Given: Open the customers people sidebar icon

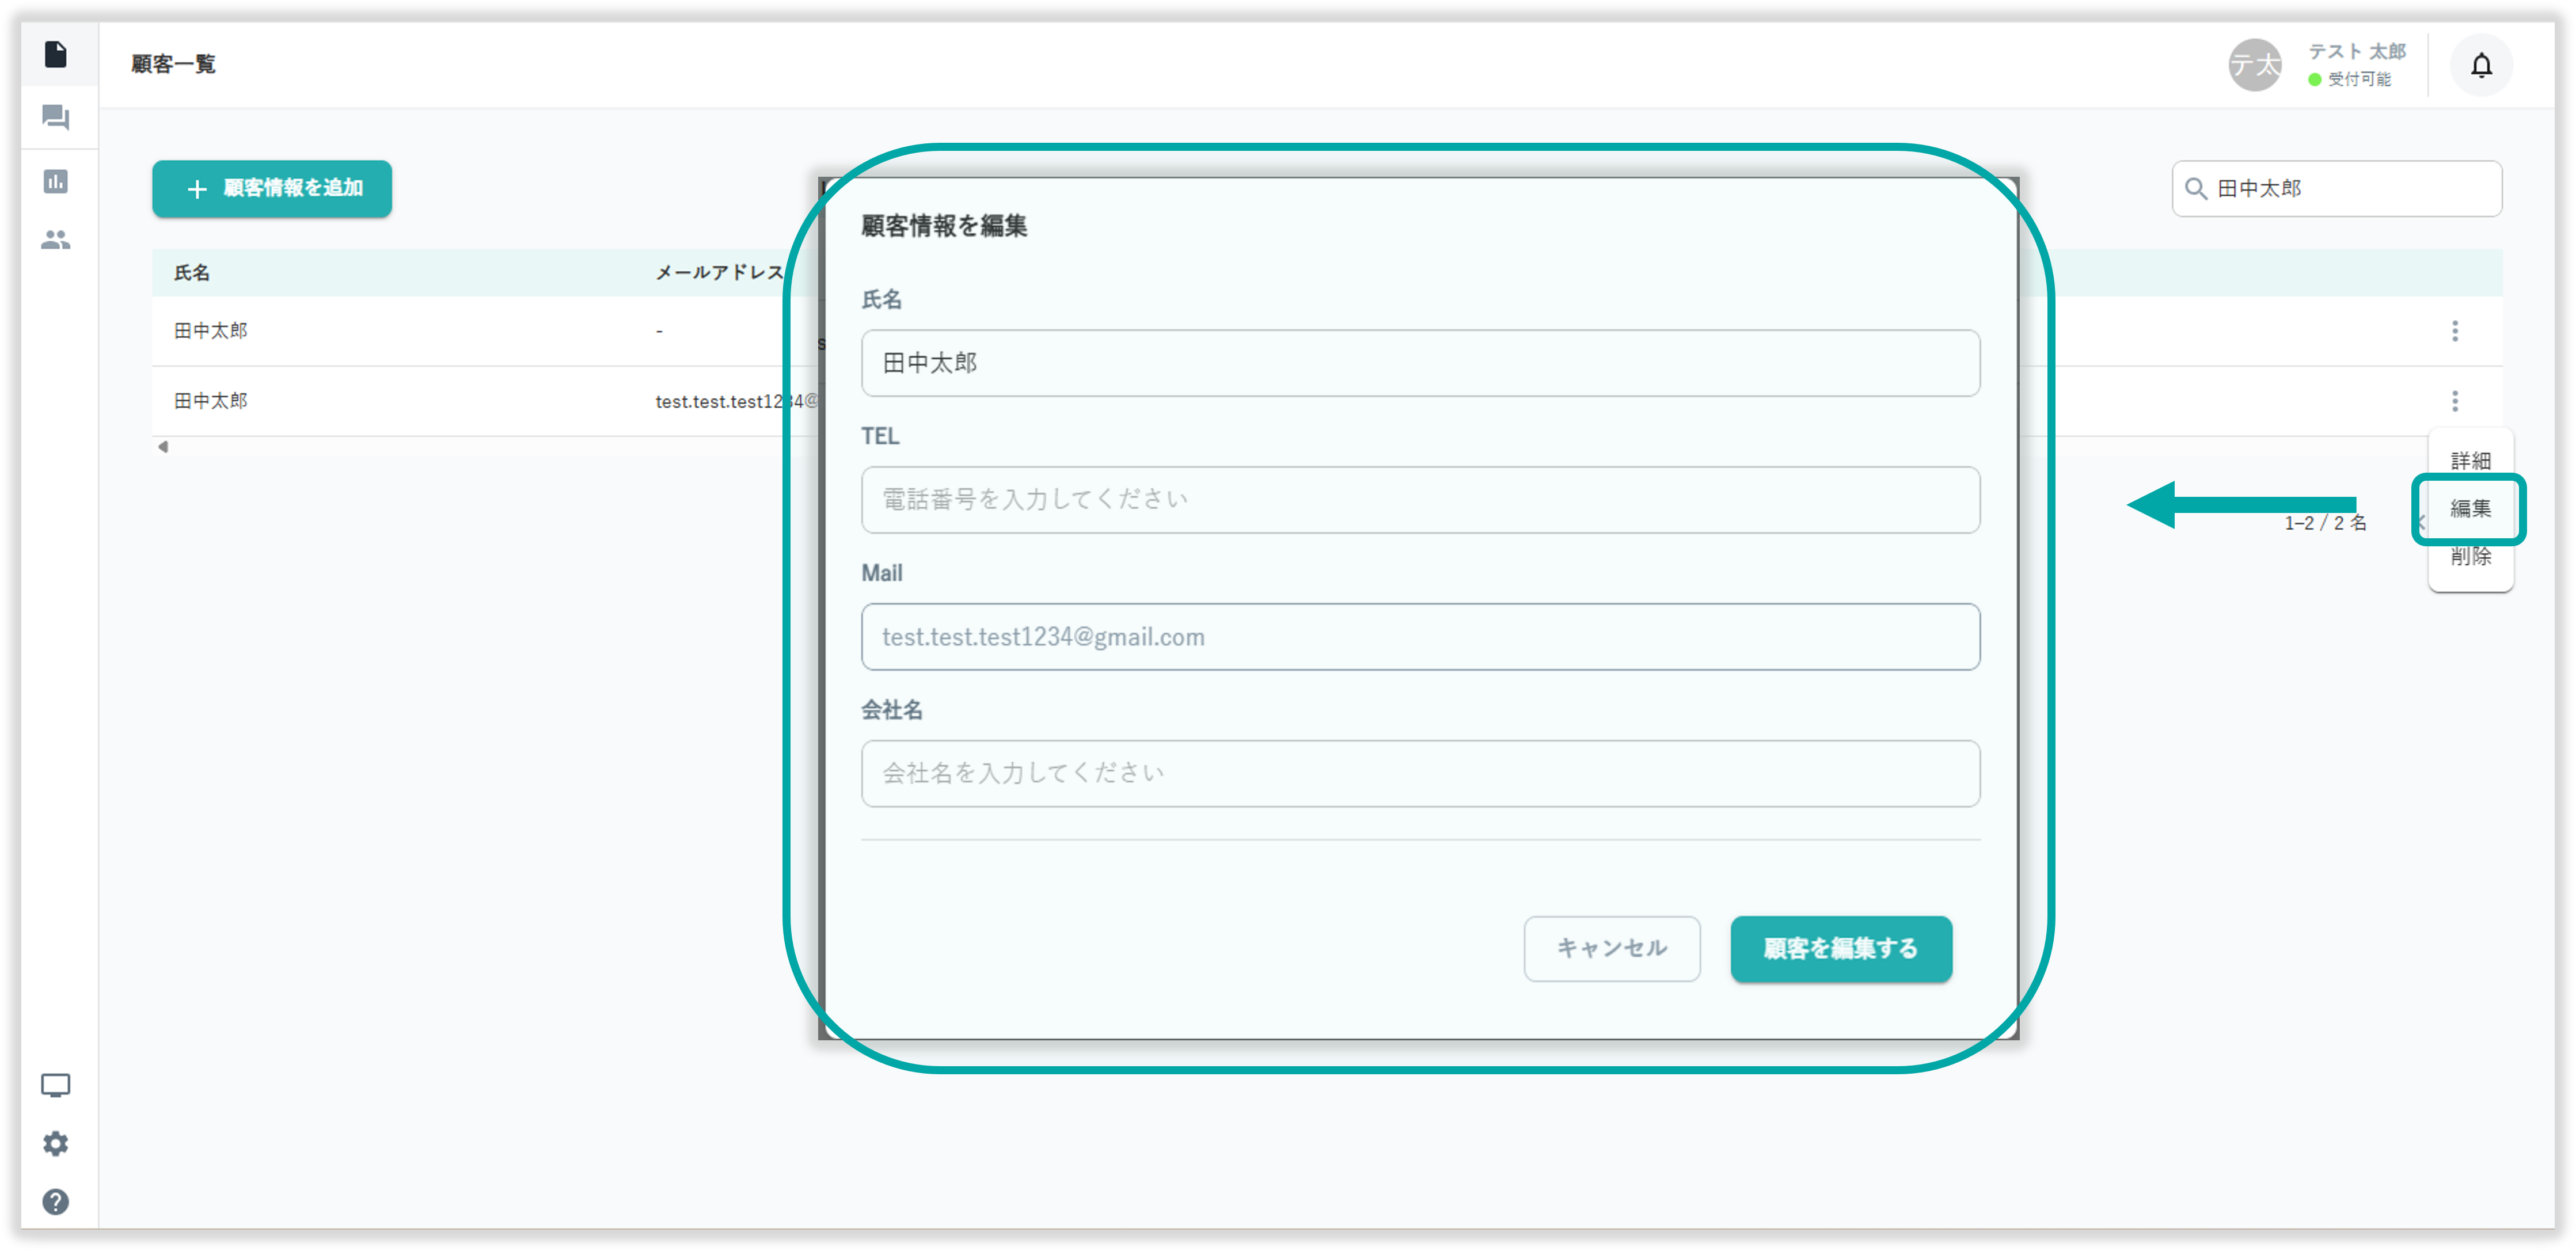Looking at the screenshot, I should point(56,240).
